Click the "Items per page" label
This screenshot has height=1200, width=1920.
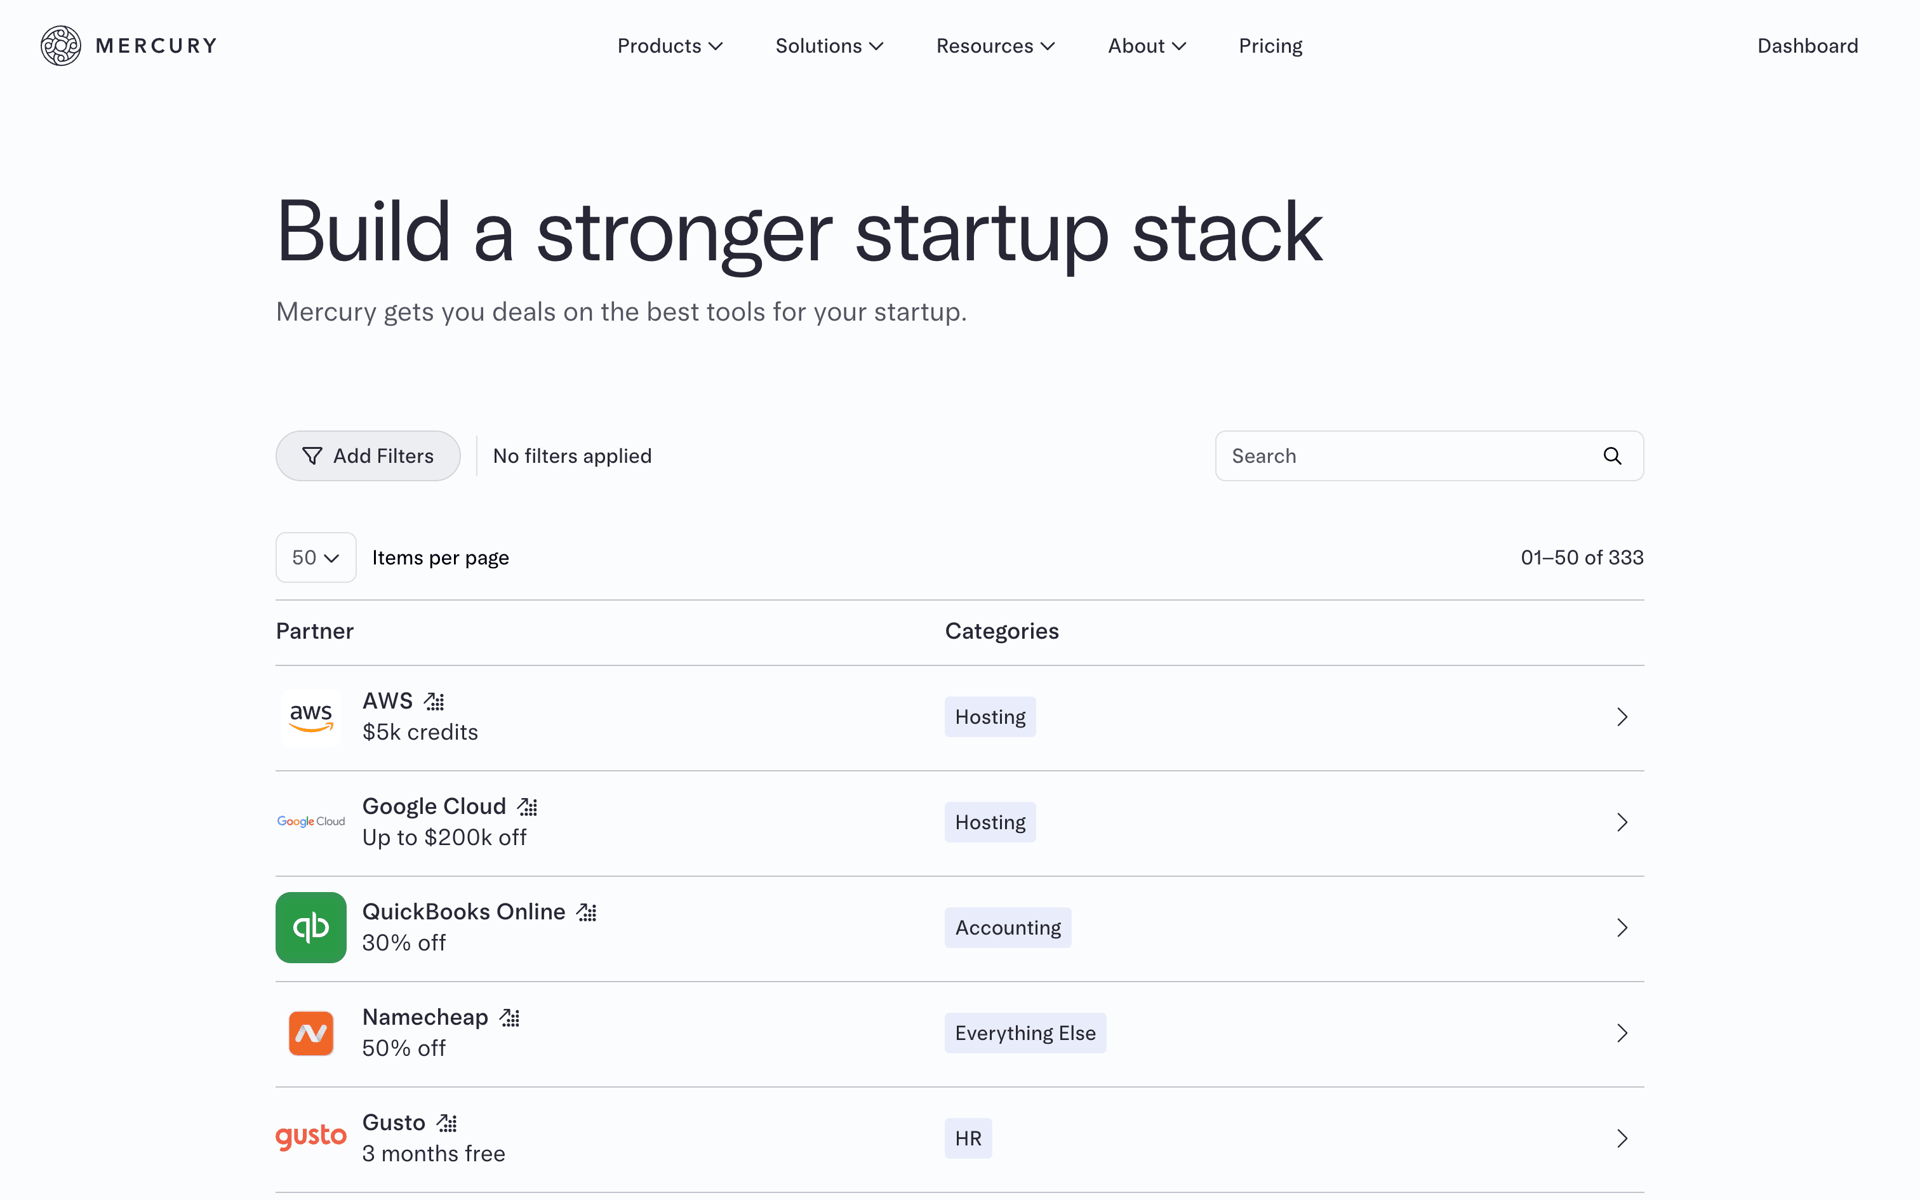coord(441,558)
